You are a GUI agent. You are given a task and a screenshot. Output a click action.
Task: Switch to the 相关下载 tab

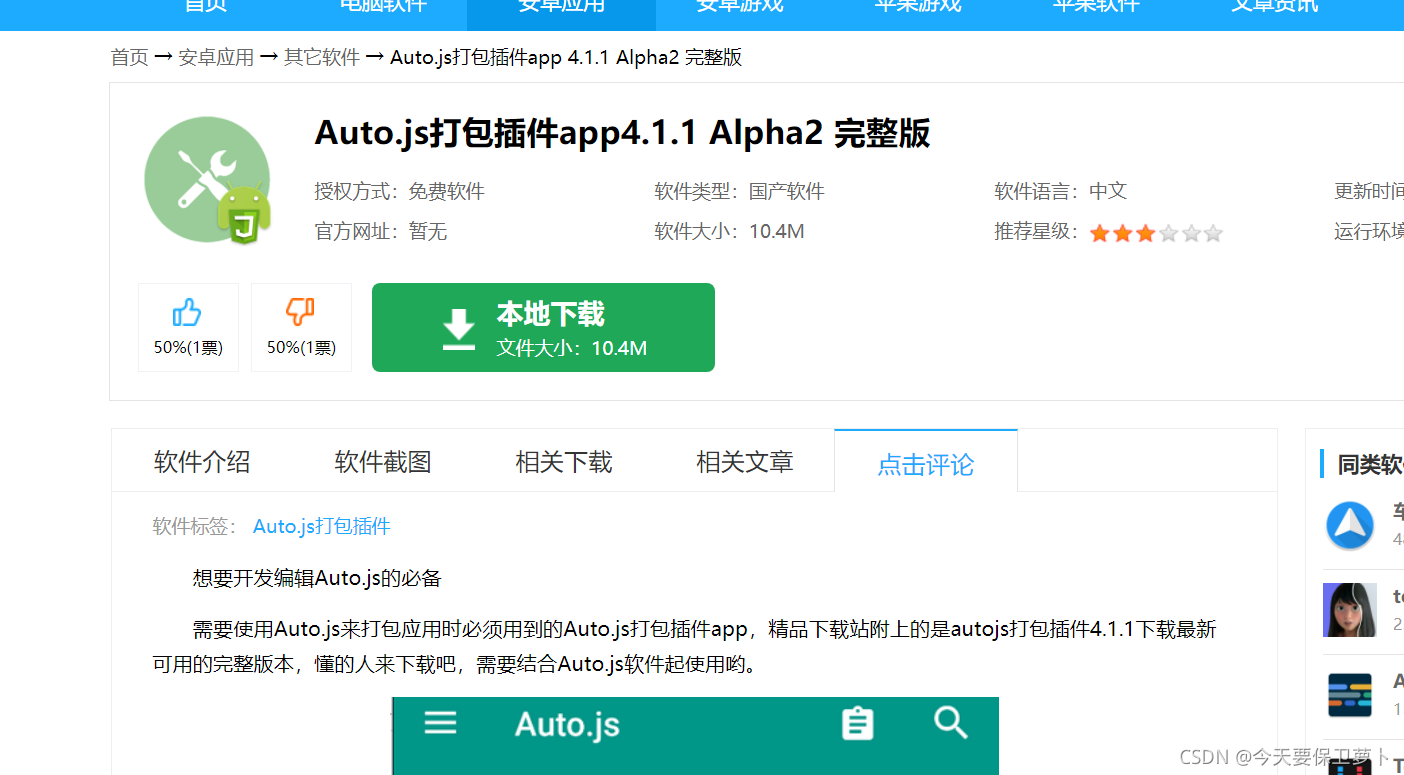(564, 462)
